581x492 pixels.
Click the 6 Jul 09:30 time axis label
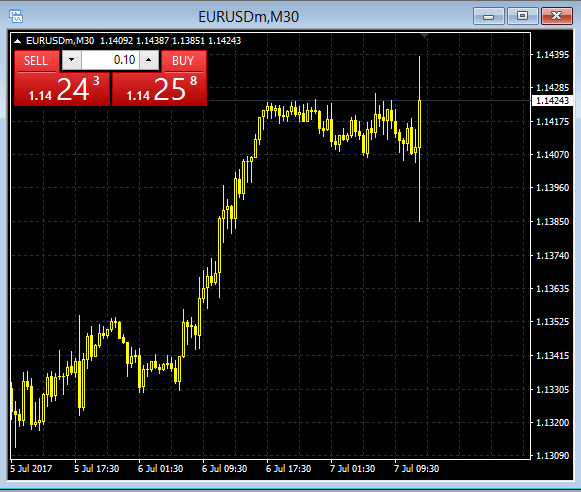click(225, 469)
